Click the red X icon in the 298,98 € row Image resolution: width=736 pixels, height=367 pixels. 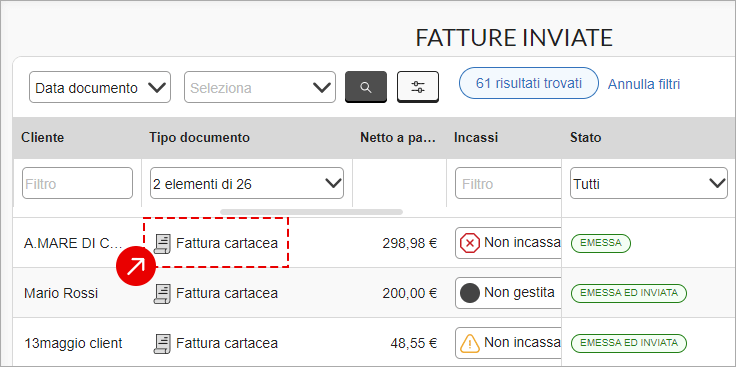click(470, 244)
